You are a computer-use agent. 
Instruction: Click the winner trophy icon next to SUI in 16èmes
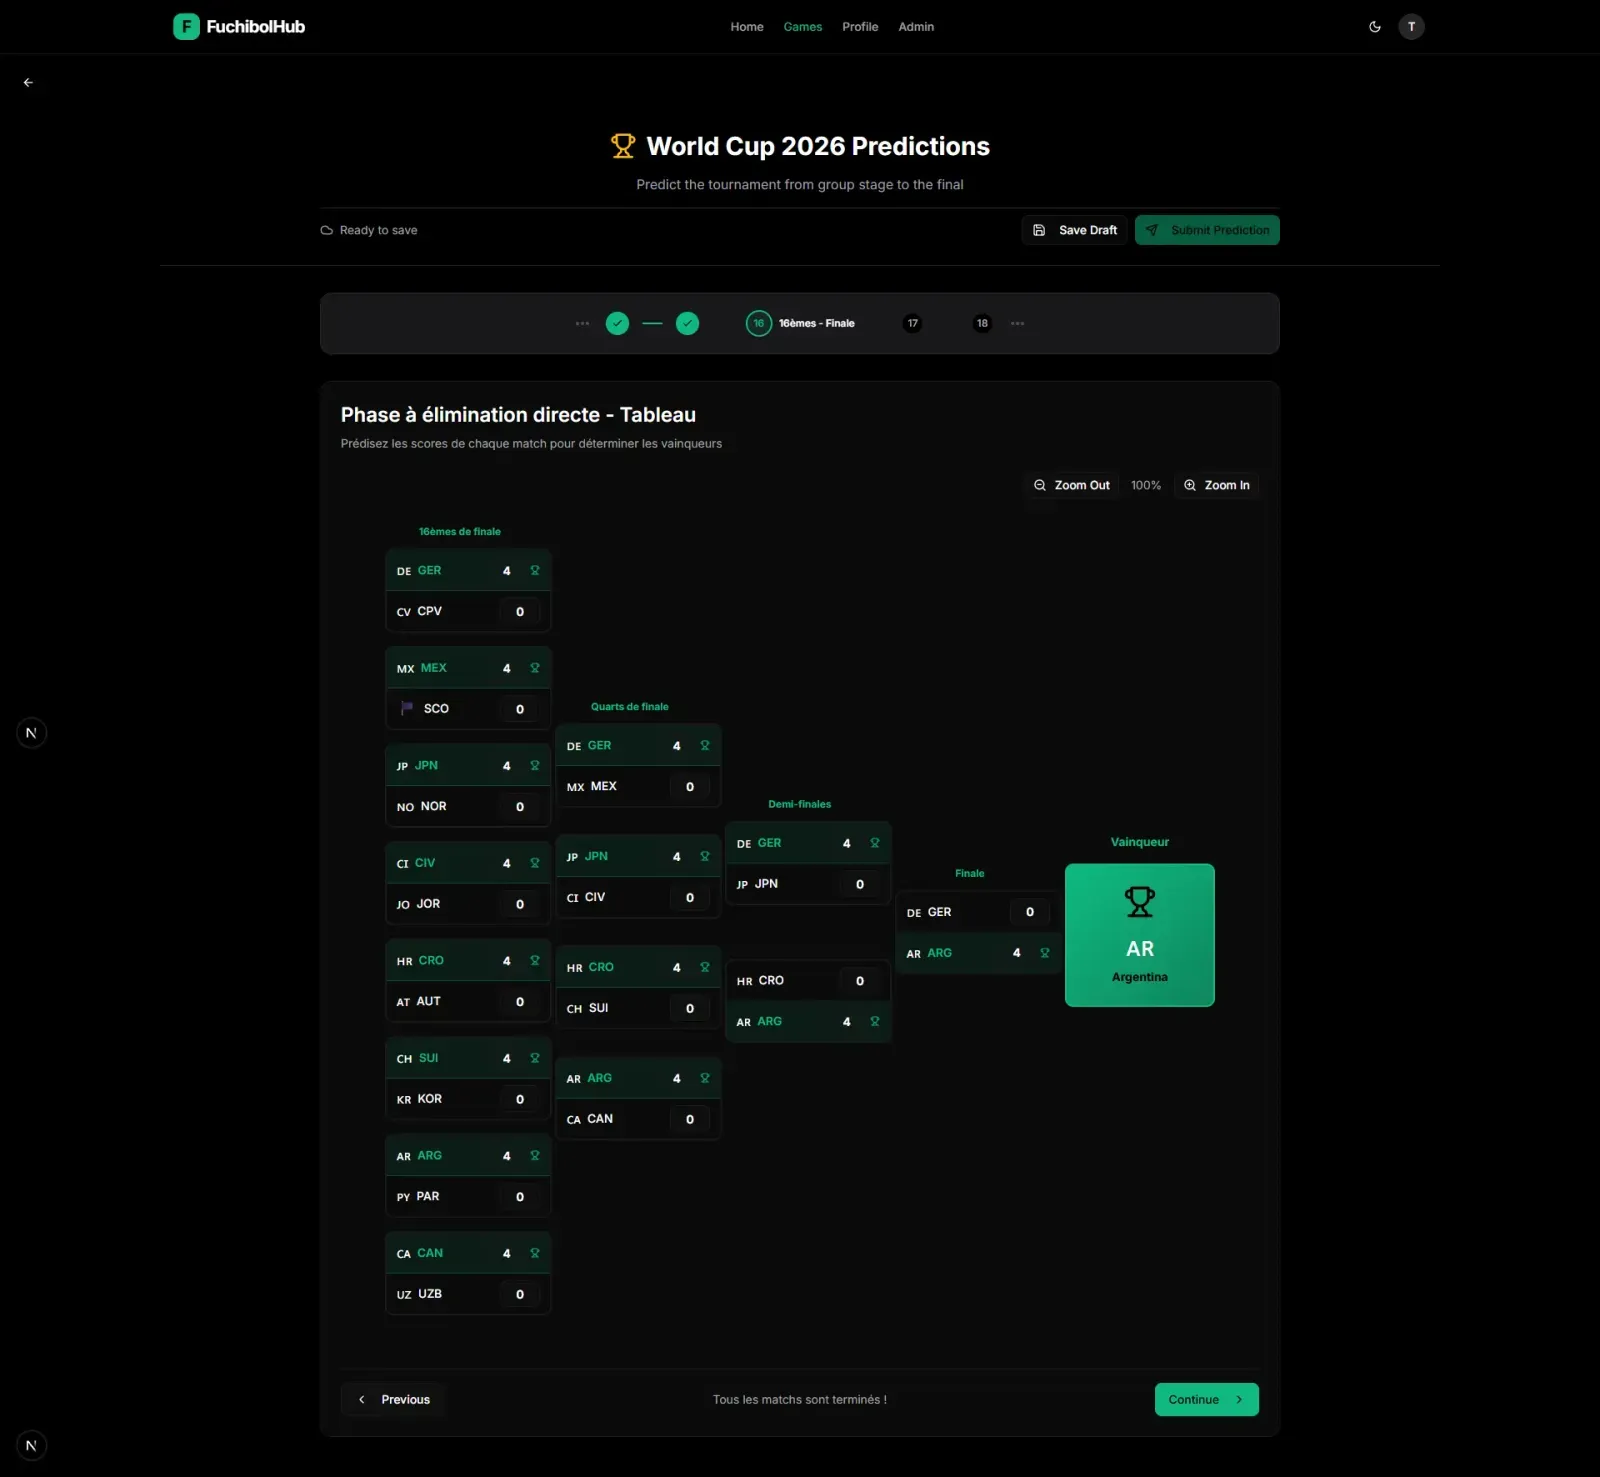[535, 1058]
